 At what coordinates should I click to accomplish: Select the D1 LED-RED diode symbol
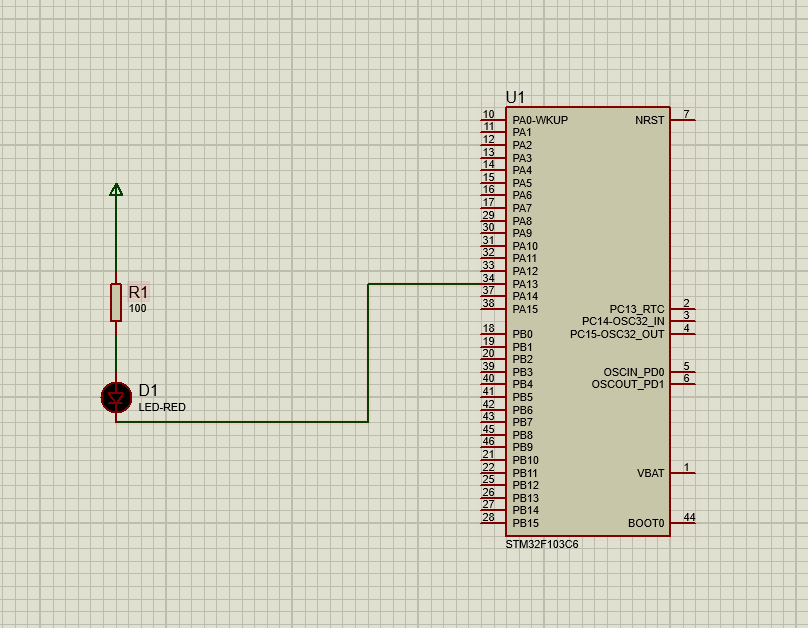pyautogui.click(x=116, y=398)
